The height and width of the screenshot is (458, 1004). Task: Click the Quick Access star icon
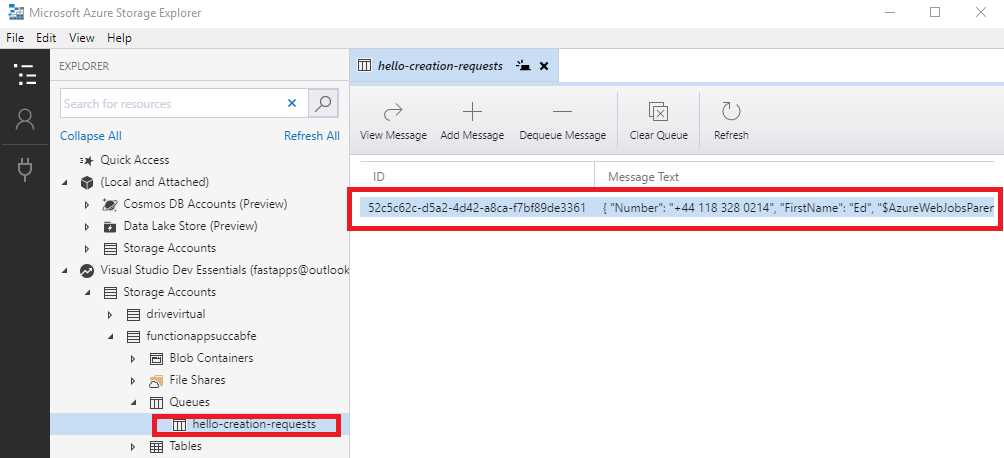pos(86,160)
